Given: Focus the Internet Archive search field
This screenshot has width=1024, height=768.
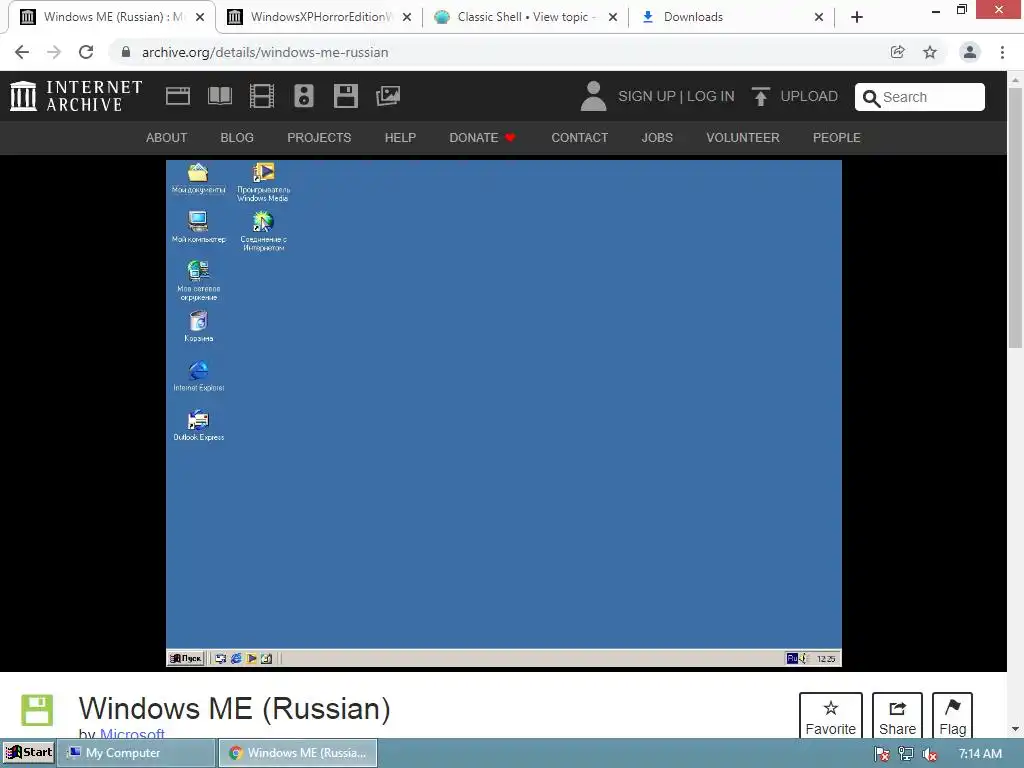Looking at the screenshot, I should point(920,97).
